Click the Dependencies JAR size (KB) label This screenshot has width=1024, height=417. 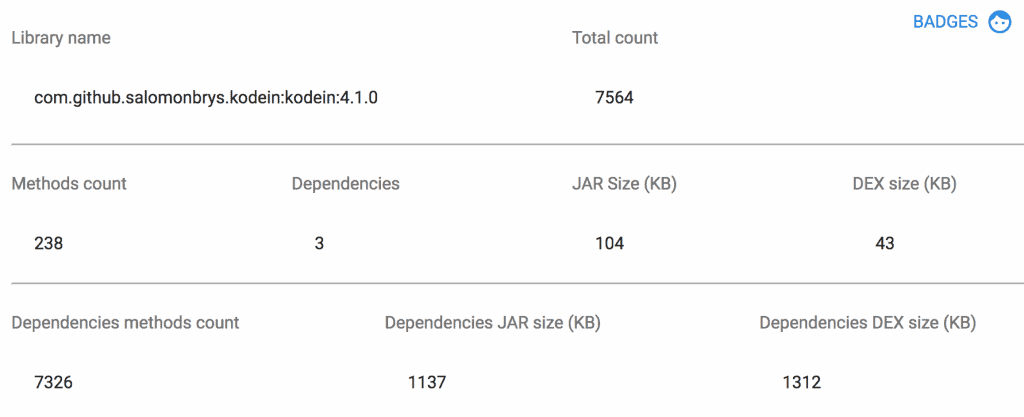point(492,322)
